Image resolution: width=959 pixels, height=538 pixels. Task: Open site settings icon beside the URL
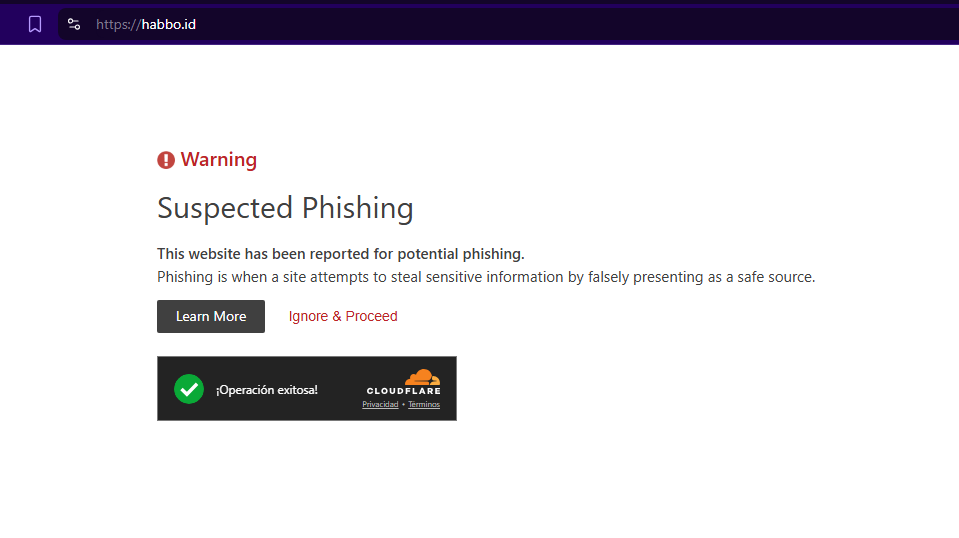[74, 24]
